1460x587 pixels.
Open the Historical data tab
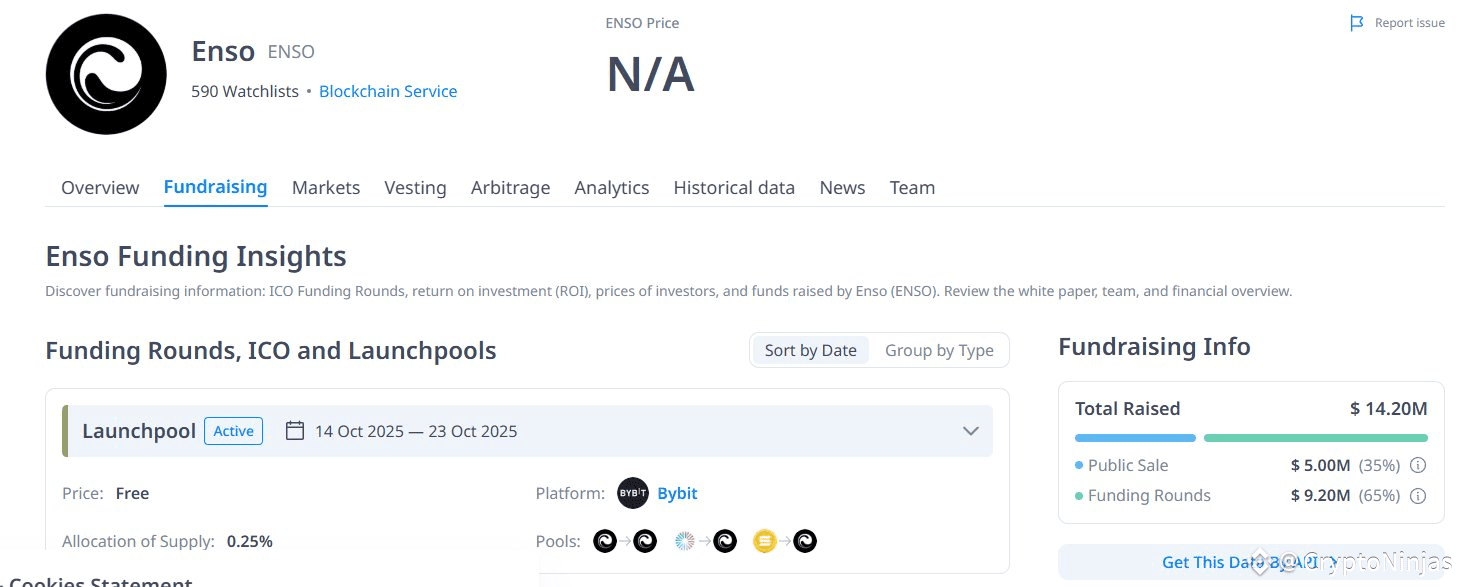pyautogui.click(x=734, y=188)
